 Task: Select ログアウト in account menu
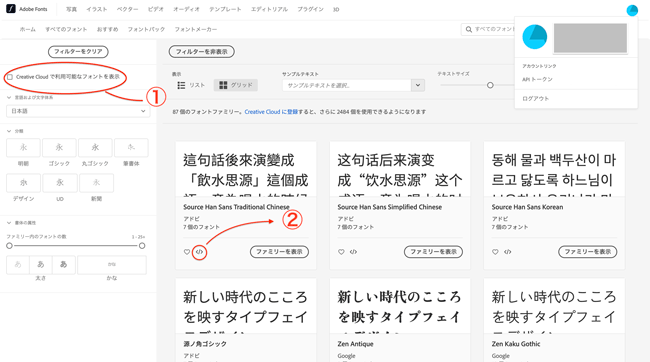pyautogui.click(x=535, y=99)
